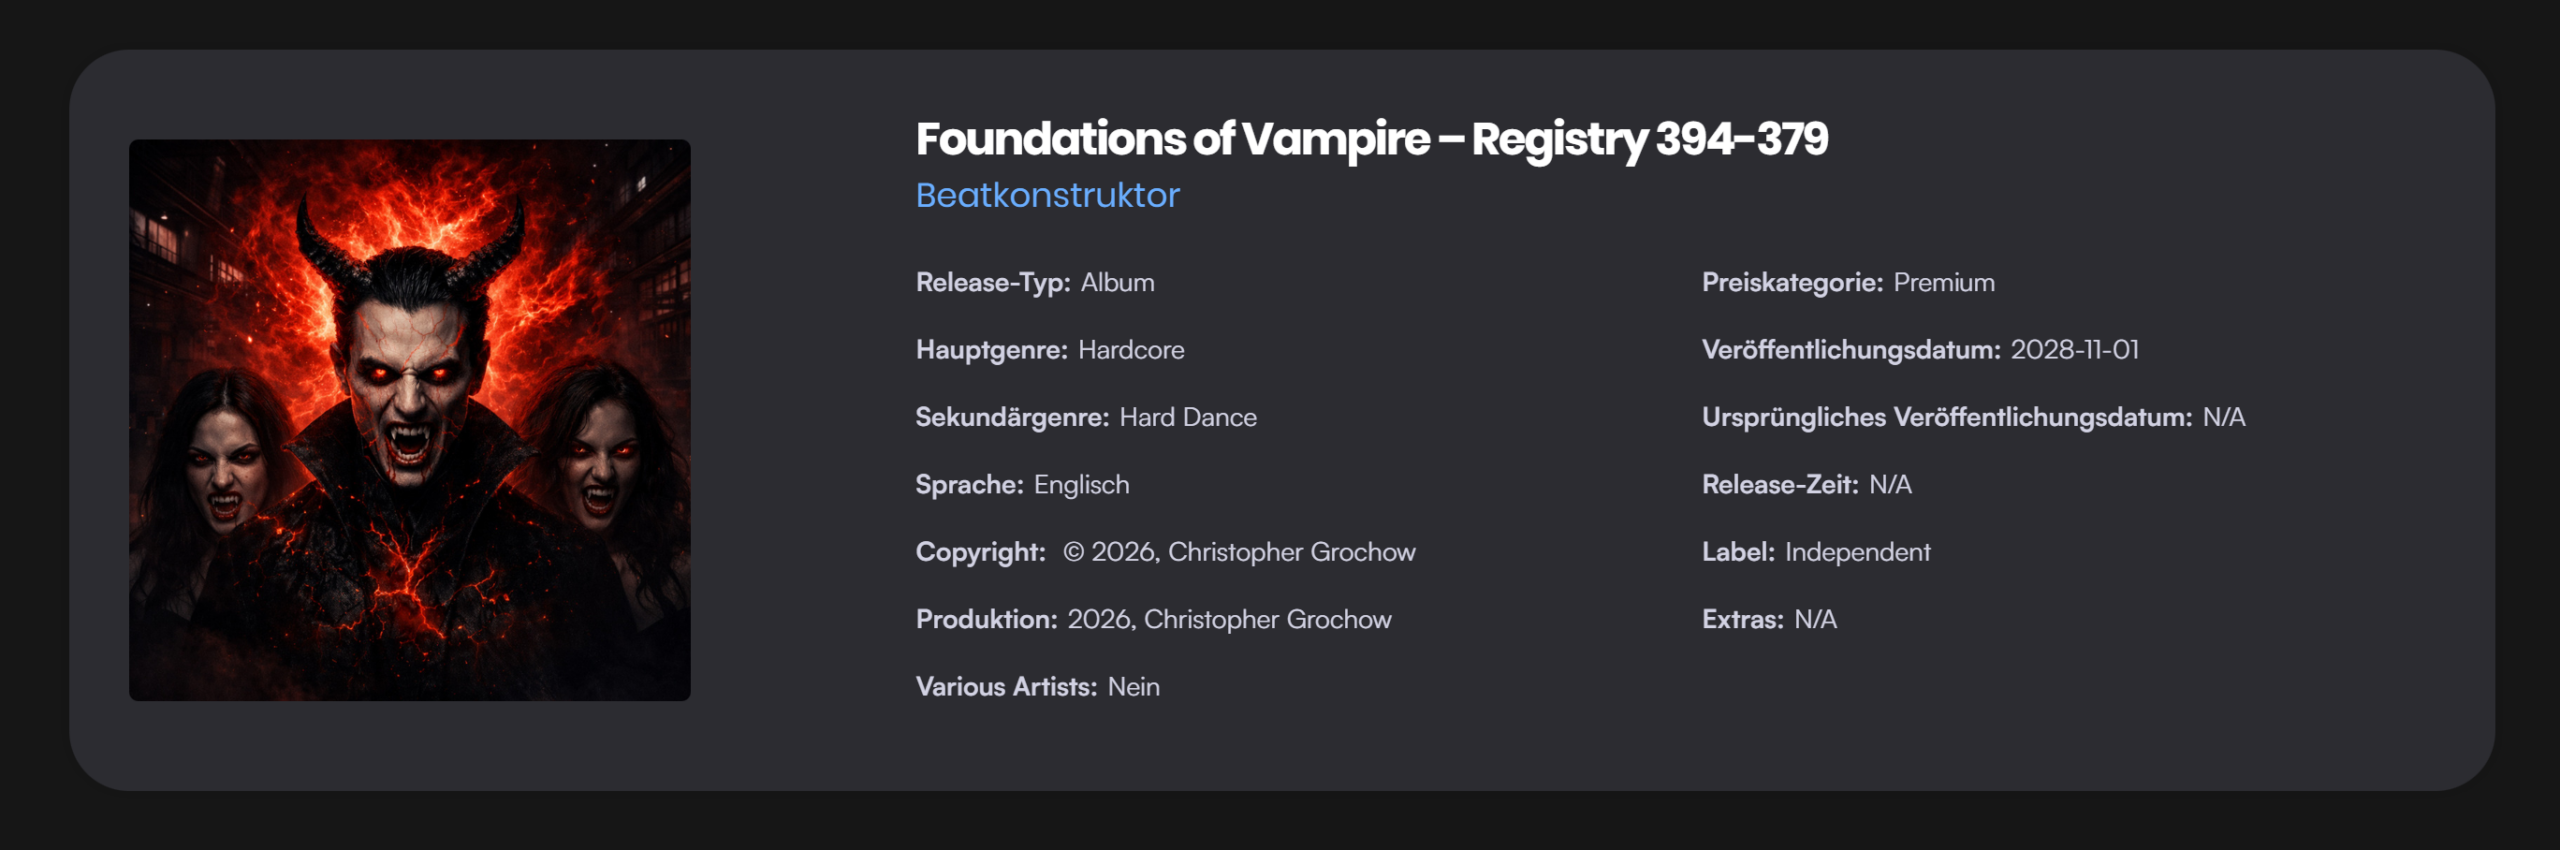Image resolution: width=2560 pixels, height=850 pixels.
Task: Click the "Hard Dance" secondary genre value
Action: coord(1188,417)
